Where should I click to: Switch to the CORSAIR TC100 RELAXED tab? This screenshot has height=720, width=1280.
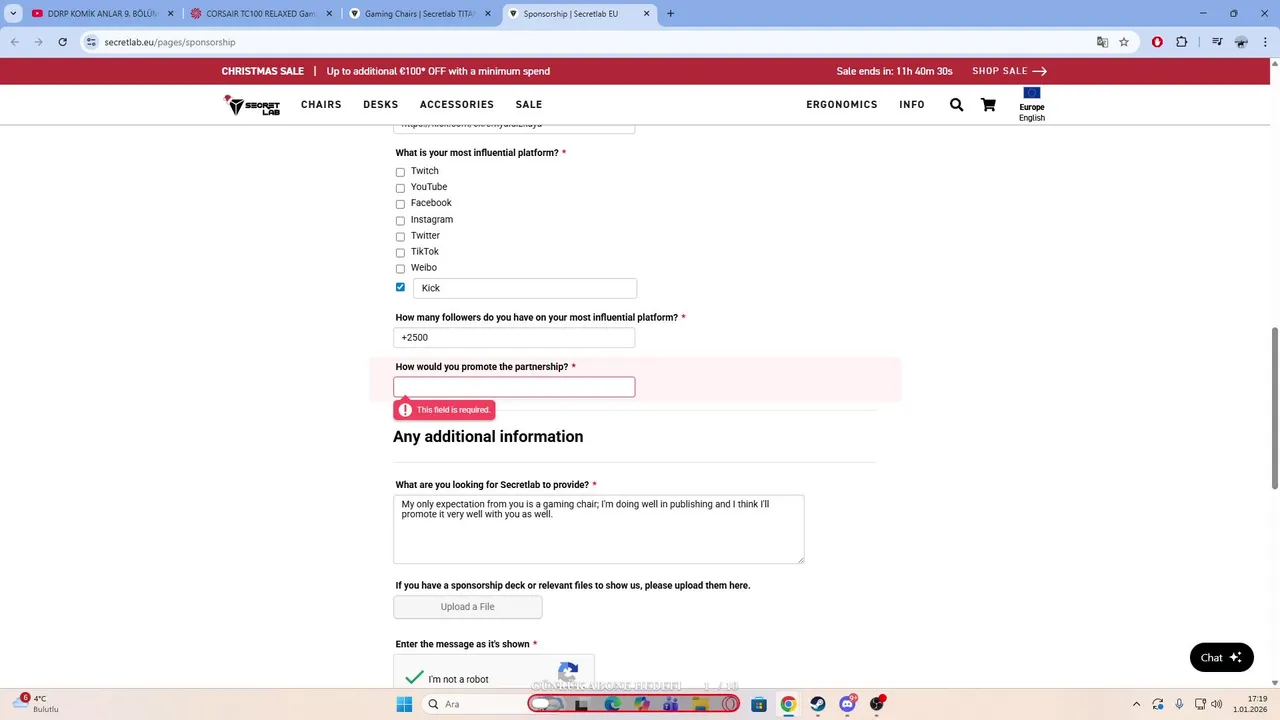coord(262,14)
